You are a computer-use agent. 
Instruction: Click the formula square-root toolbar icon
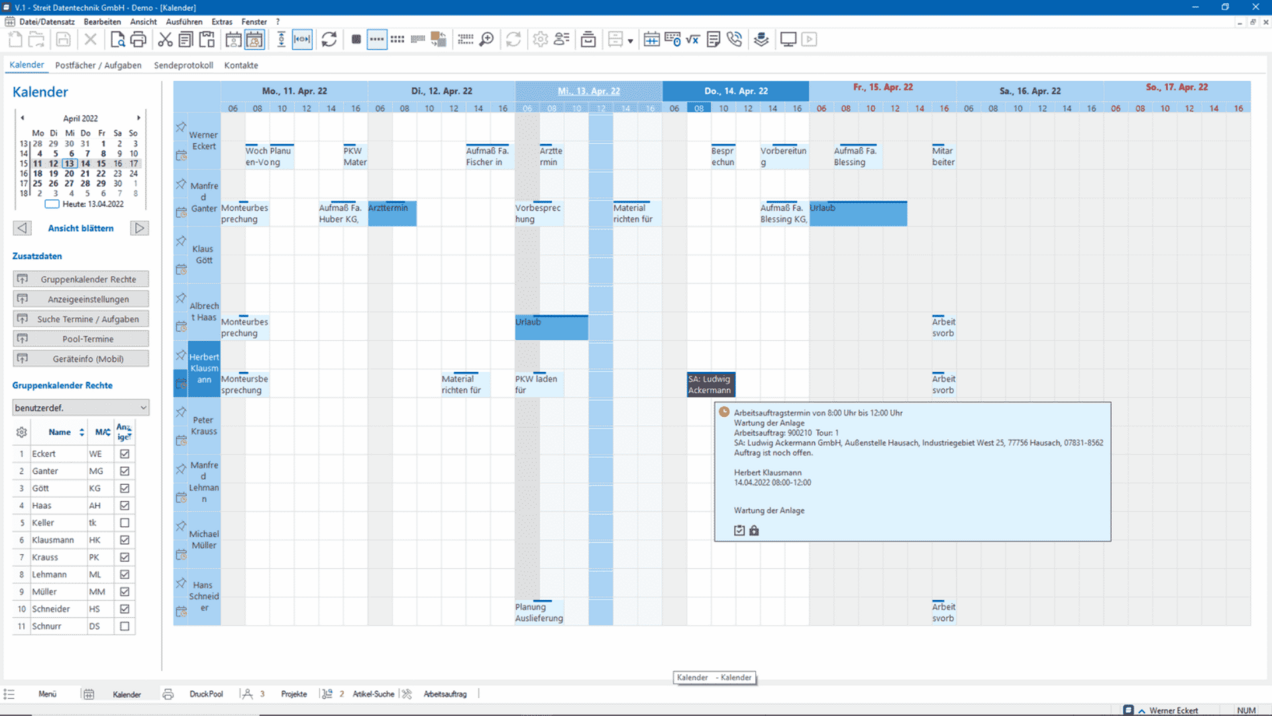[x=692, y=40]
